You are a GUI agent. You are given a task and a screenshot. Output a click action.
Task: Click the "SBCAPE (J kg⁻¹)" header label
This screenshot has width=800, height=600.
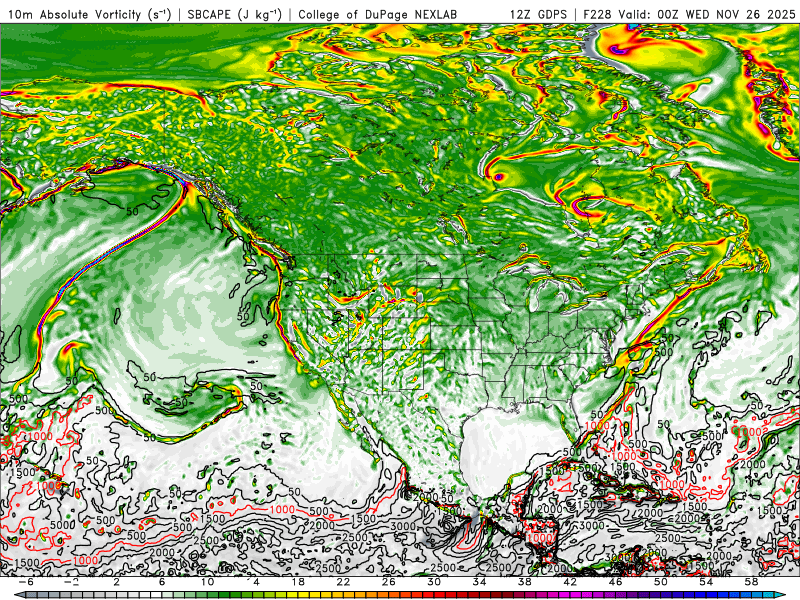click(235, 15)
